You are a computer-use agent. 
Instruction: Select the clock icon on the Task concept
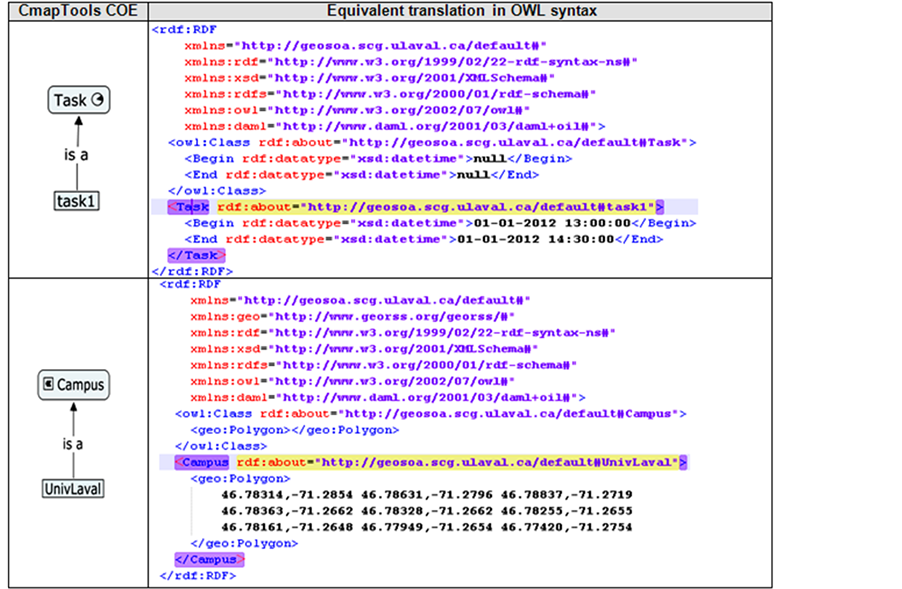point(98,100)
